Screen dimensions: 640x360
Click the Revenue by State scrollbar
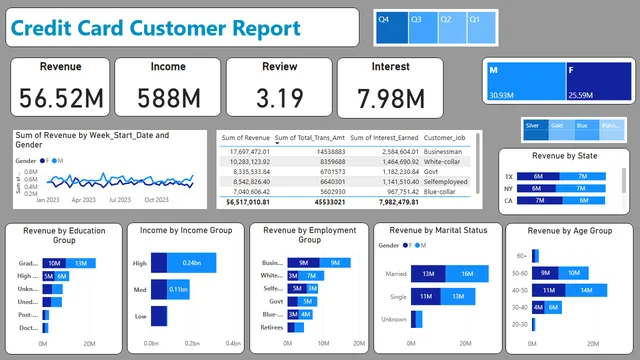pos(624,180)
